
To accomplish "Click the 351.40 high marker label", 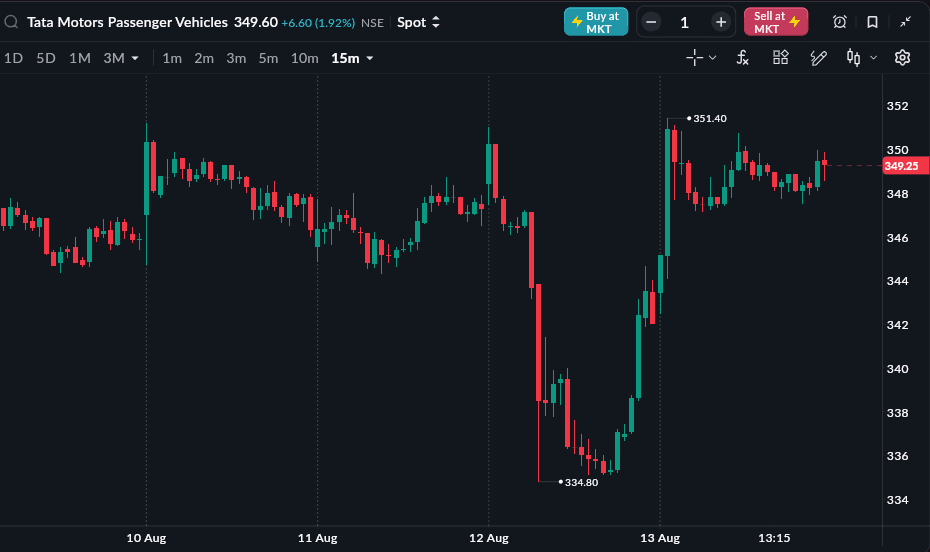I will (709, 119).
